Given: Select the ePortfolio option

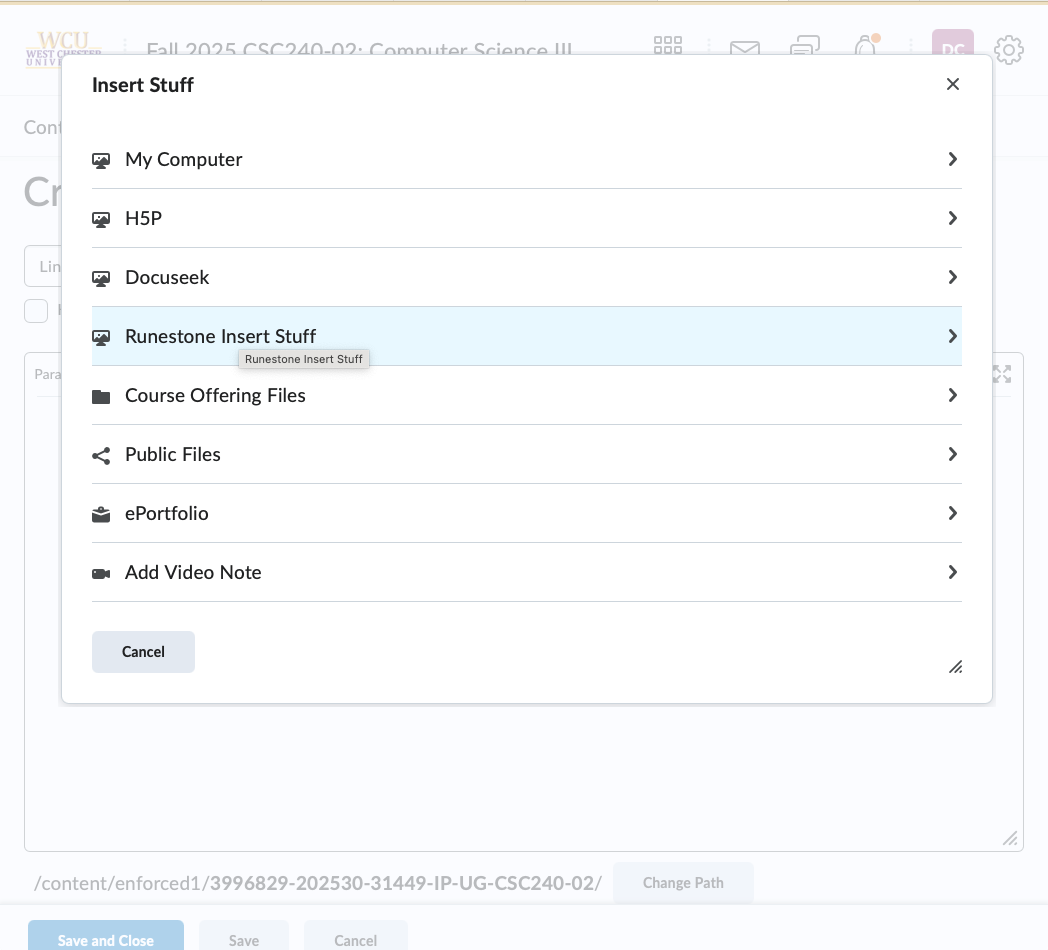Looking at the screenshot, I should [x=167, y=513].
